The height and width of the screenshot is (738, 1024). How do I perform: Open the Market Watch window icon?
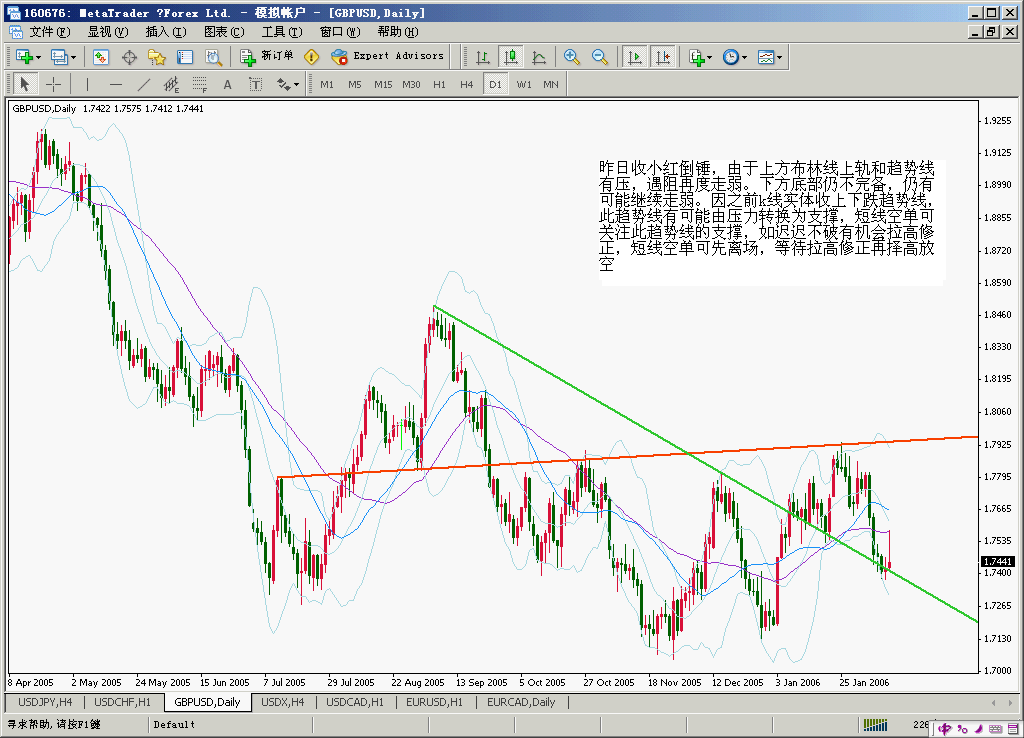[x=101, y=57]
